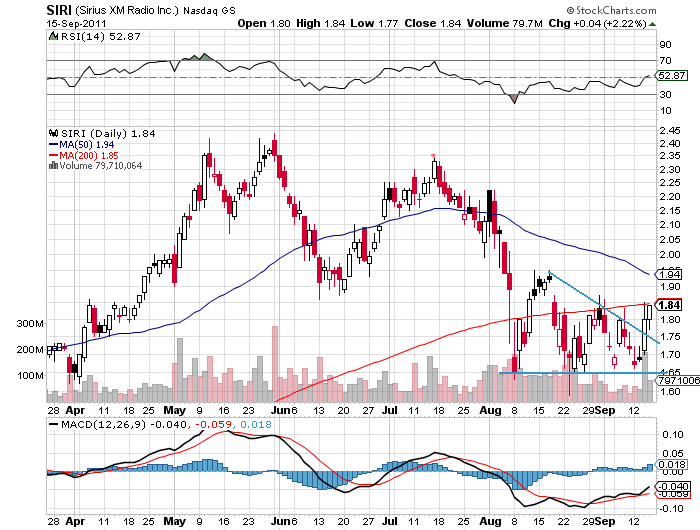
Task: Click the blue MA(50) legend line swatch
Action: click(x=54, y=144)
